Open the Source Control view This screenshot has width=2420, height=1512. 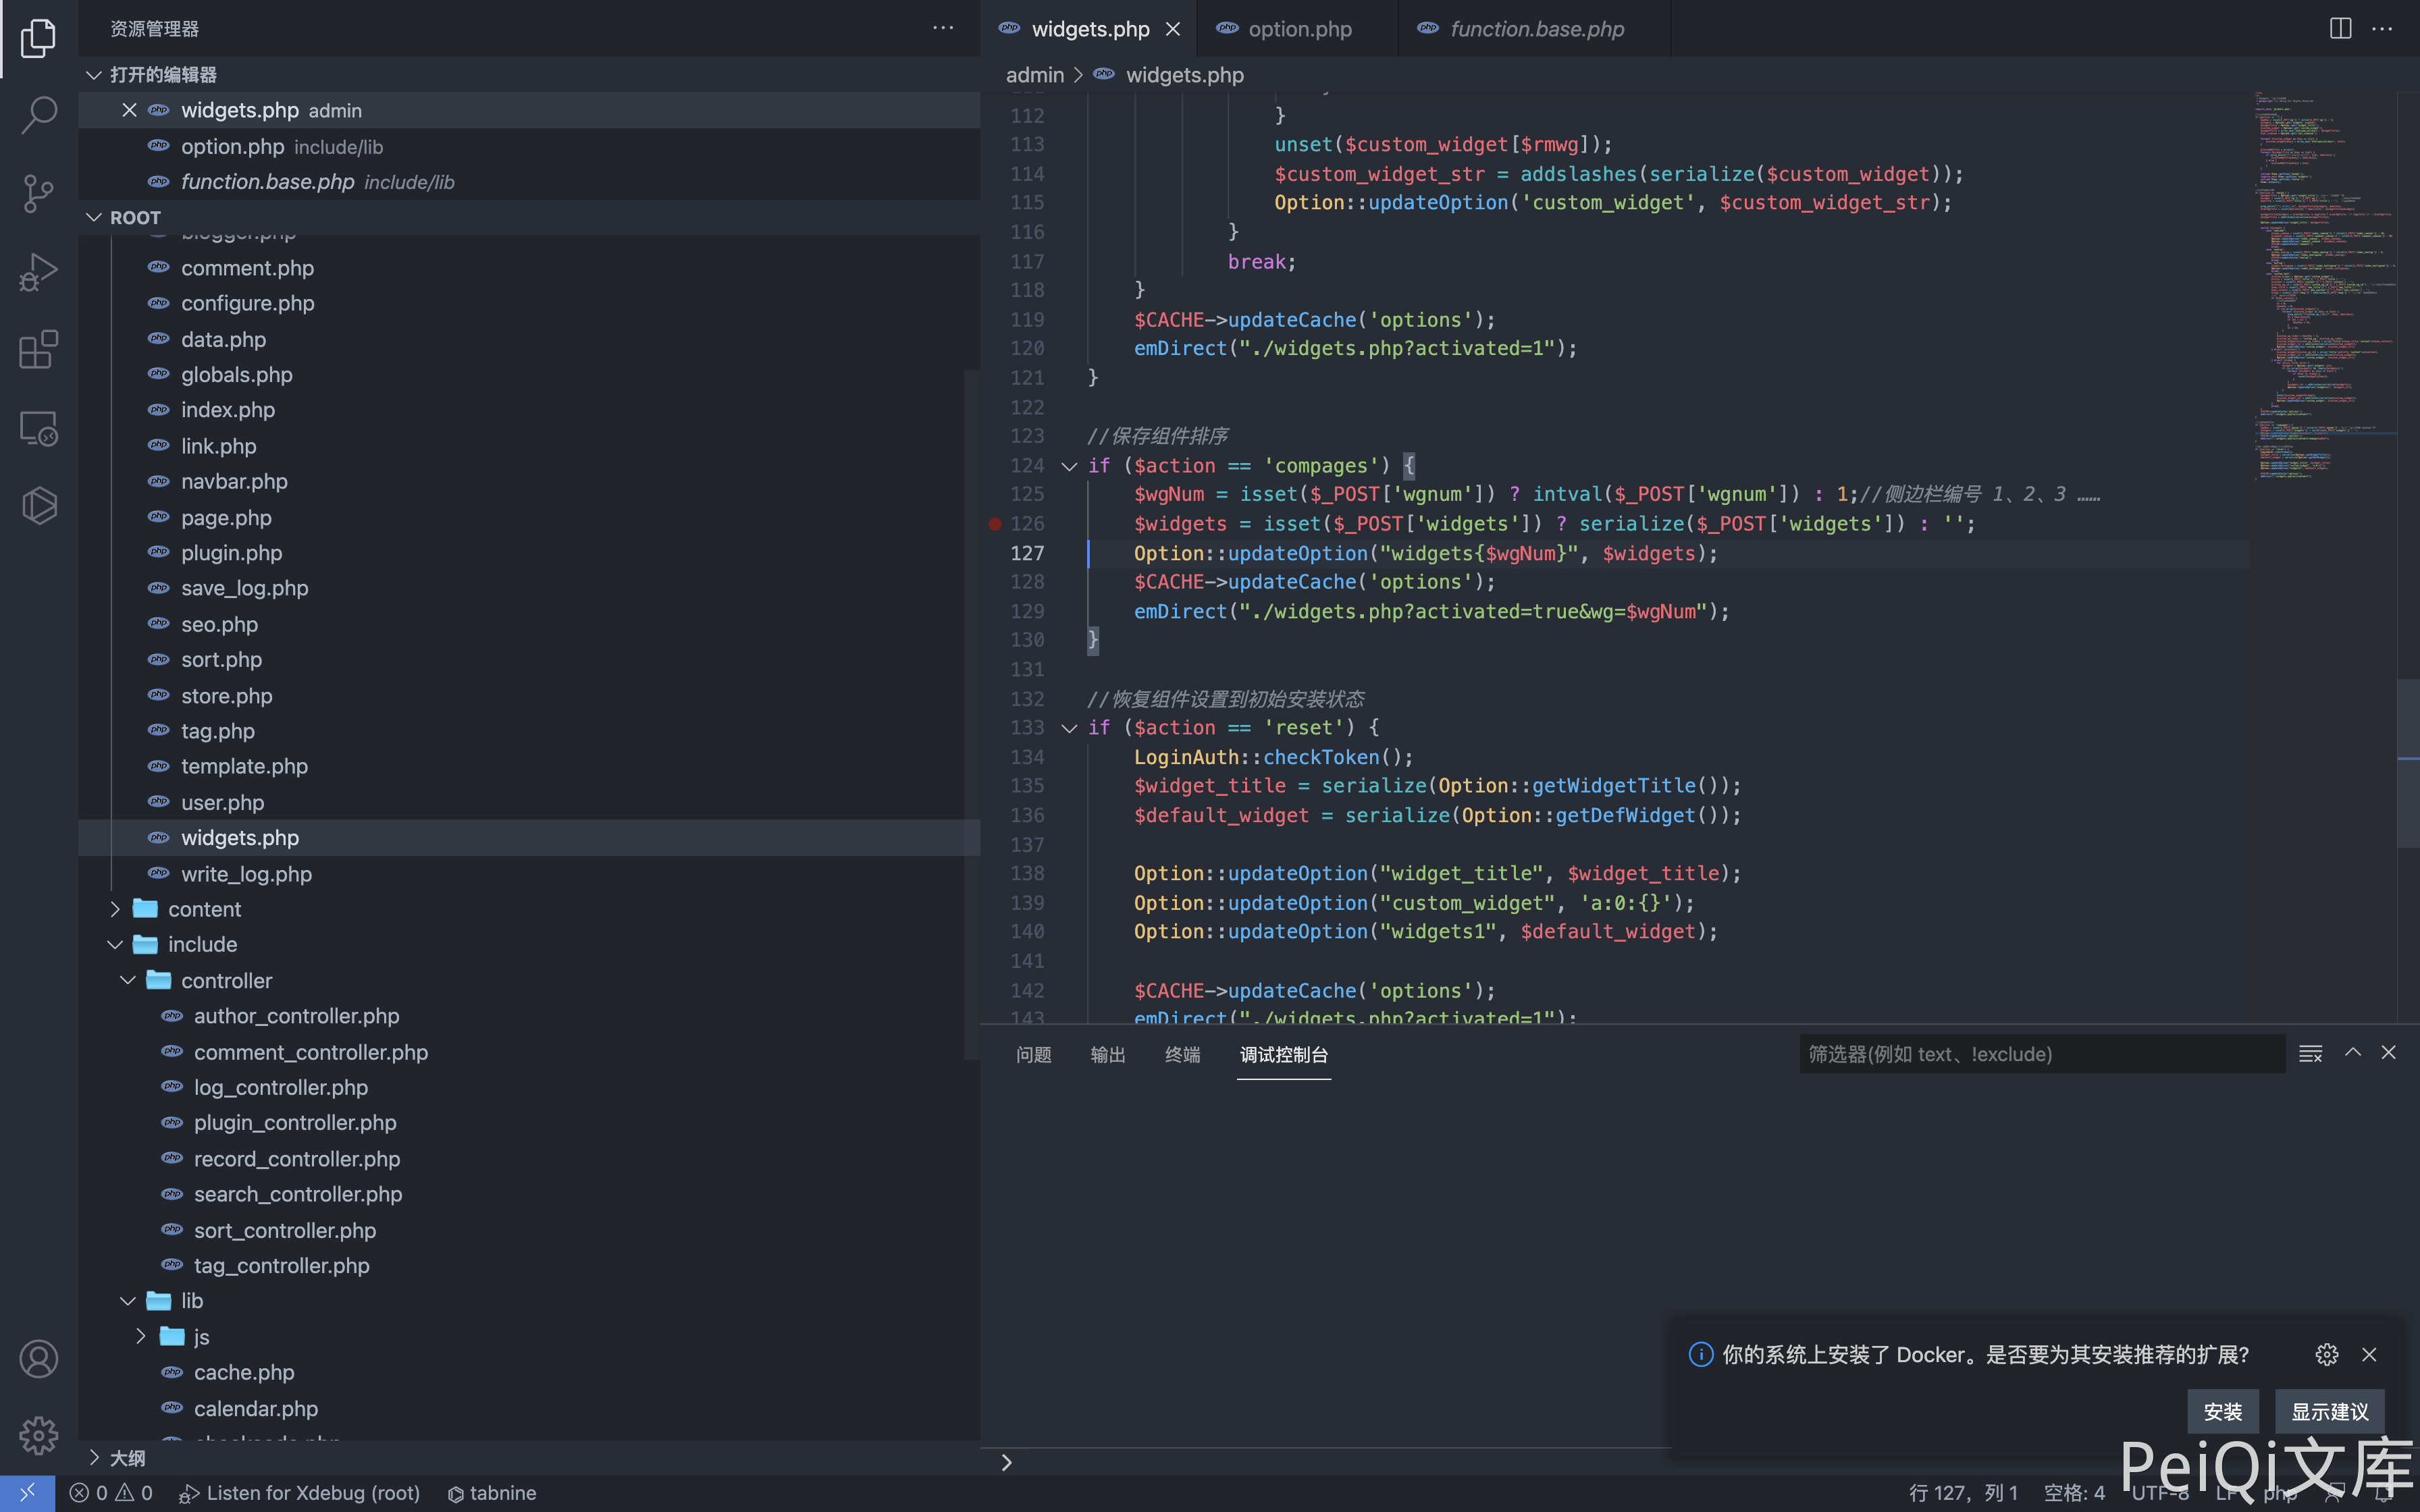click(x=38, y=192)
